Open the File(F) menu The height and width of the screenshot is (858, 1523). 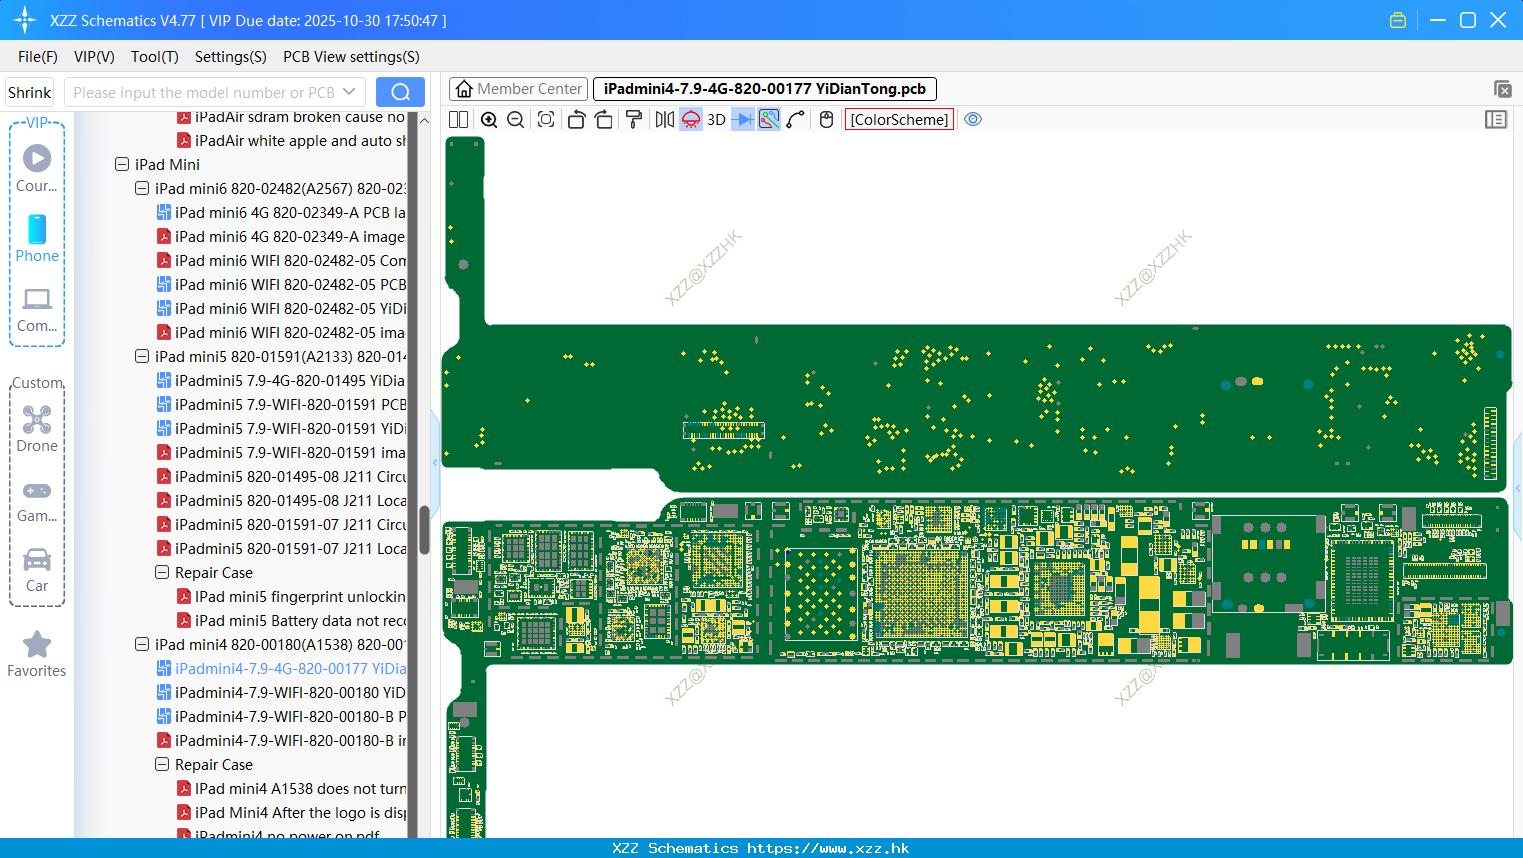tap(38, 57)
